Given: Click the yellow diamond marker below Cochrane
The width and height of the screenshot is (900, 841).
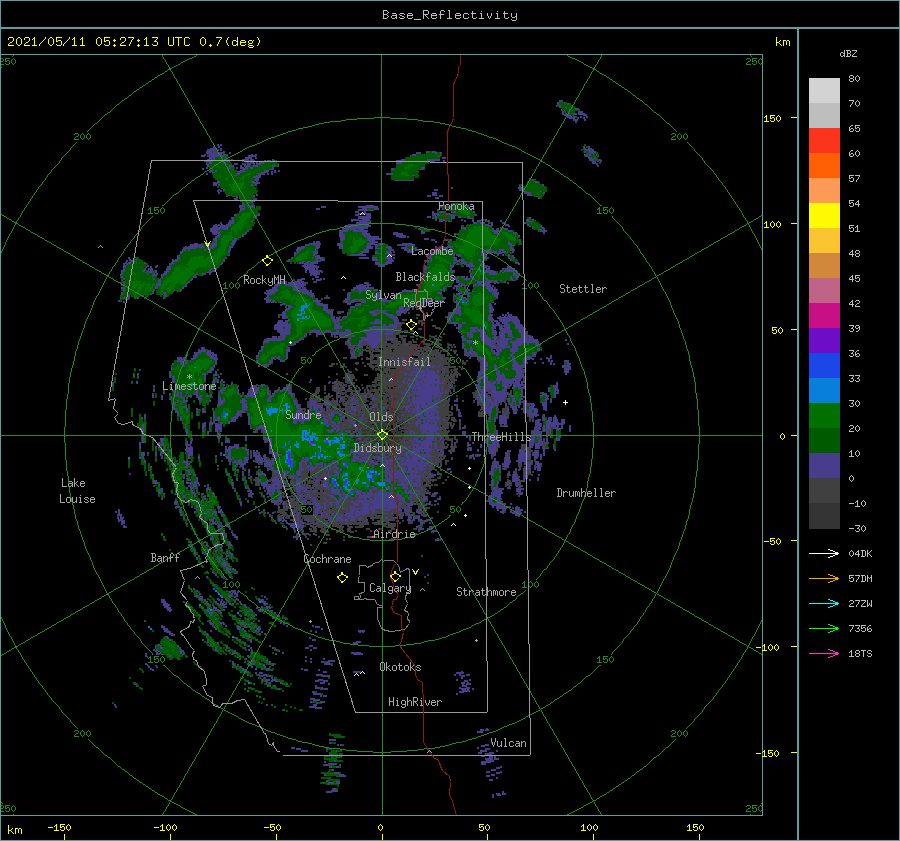Looking at the screenshot, I should (x=342, y=578).
